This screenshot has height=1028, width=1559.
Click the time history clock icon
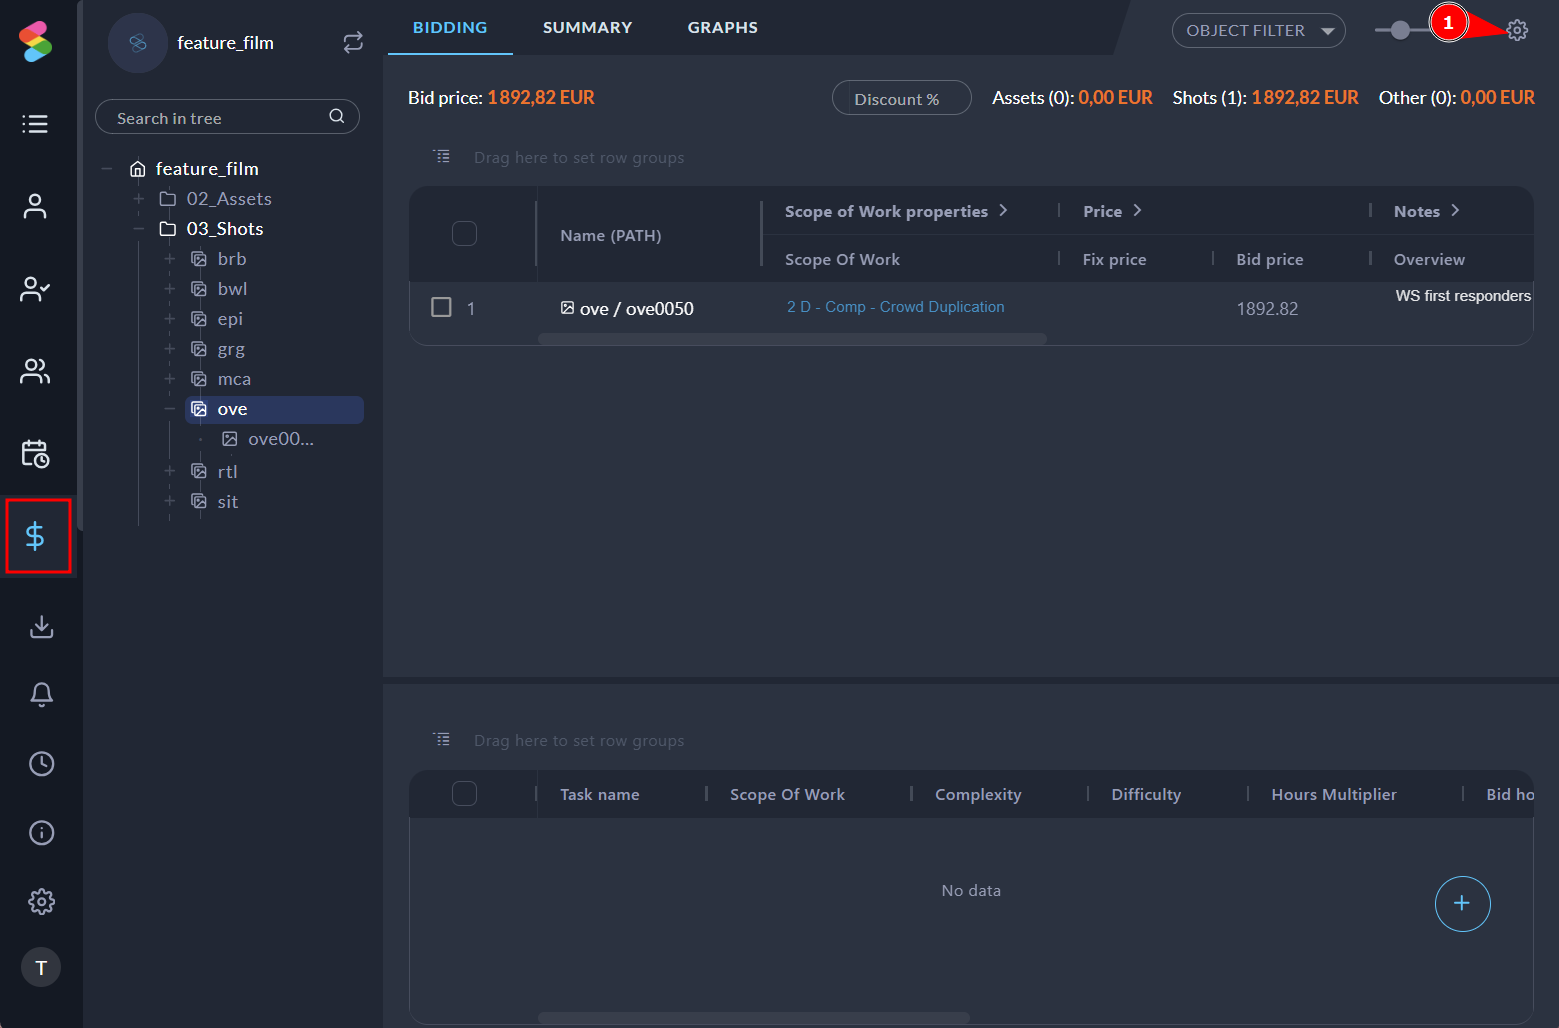[41, 764]
